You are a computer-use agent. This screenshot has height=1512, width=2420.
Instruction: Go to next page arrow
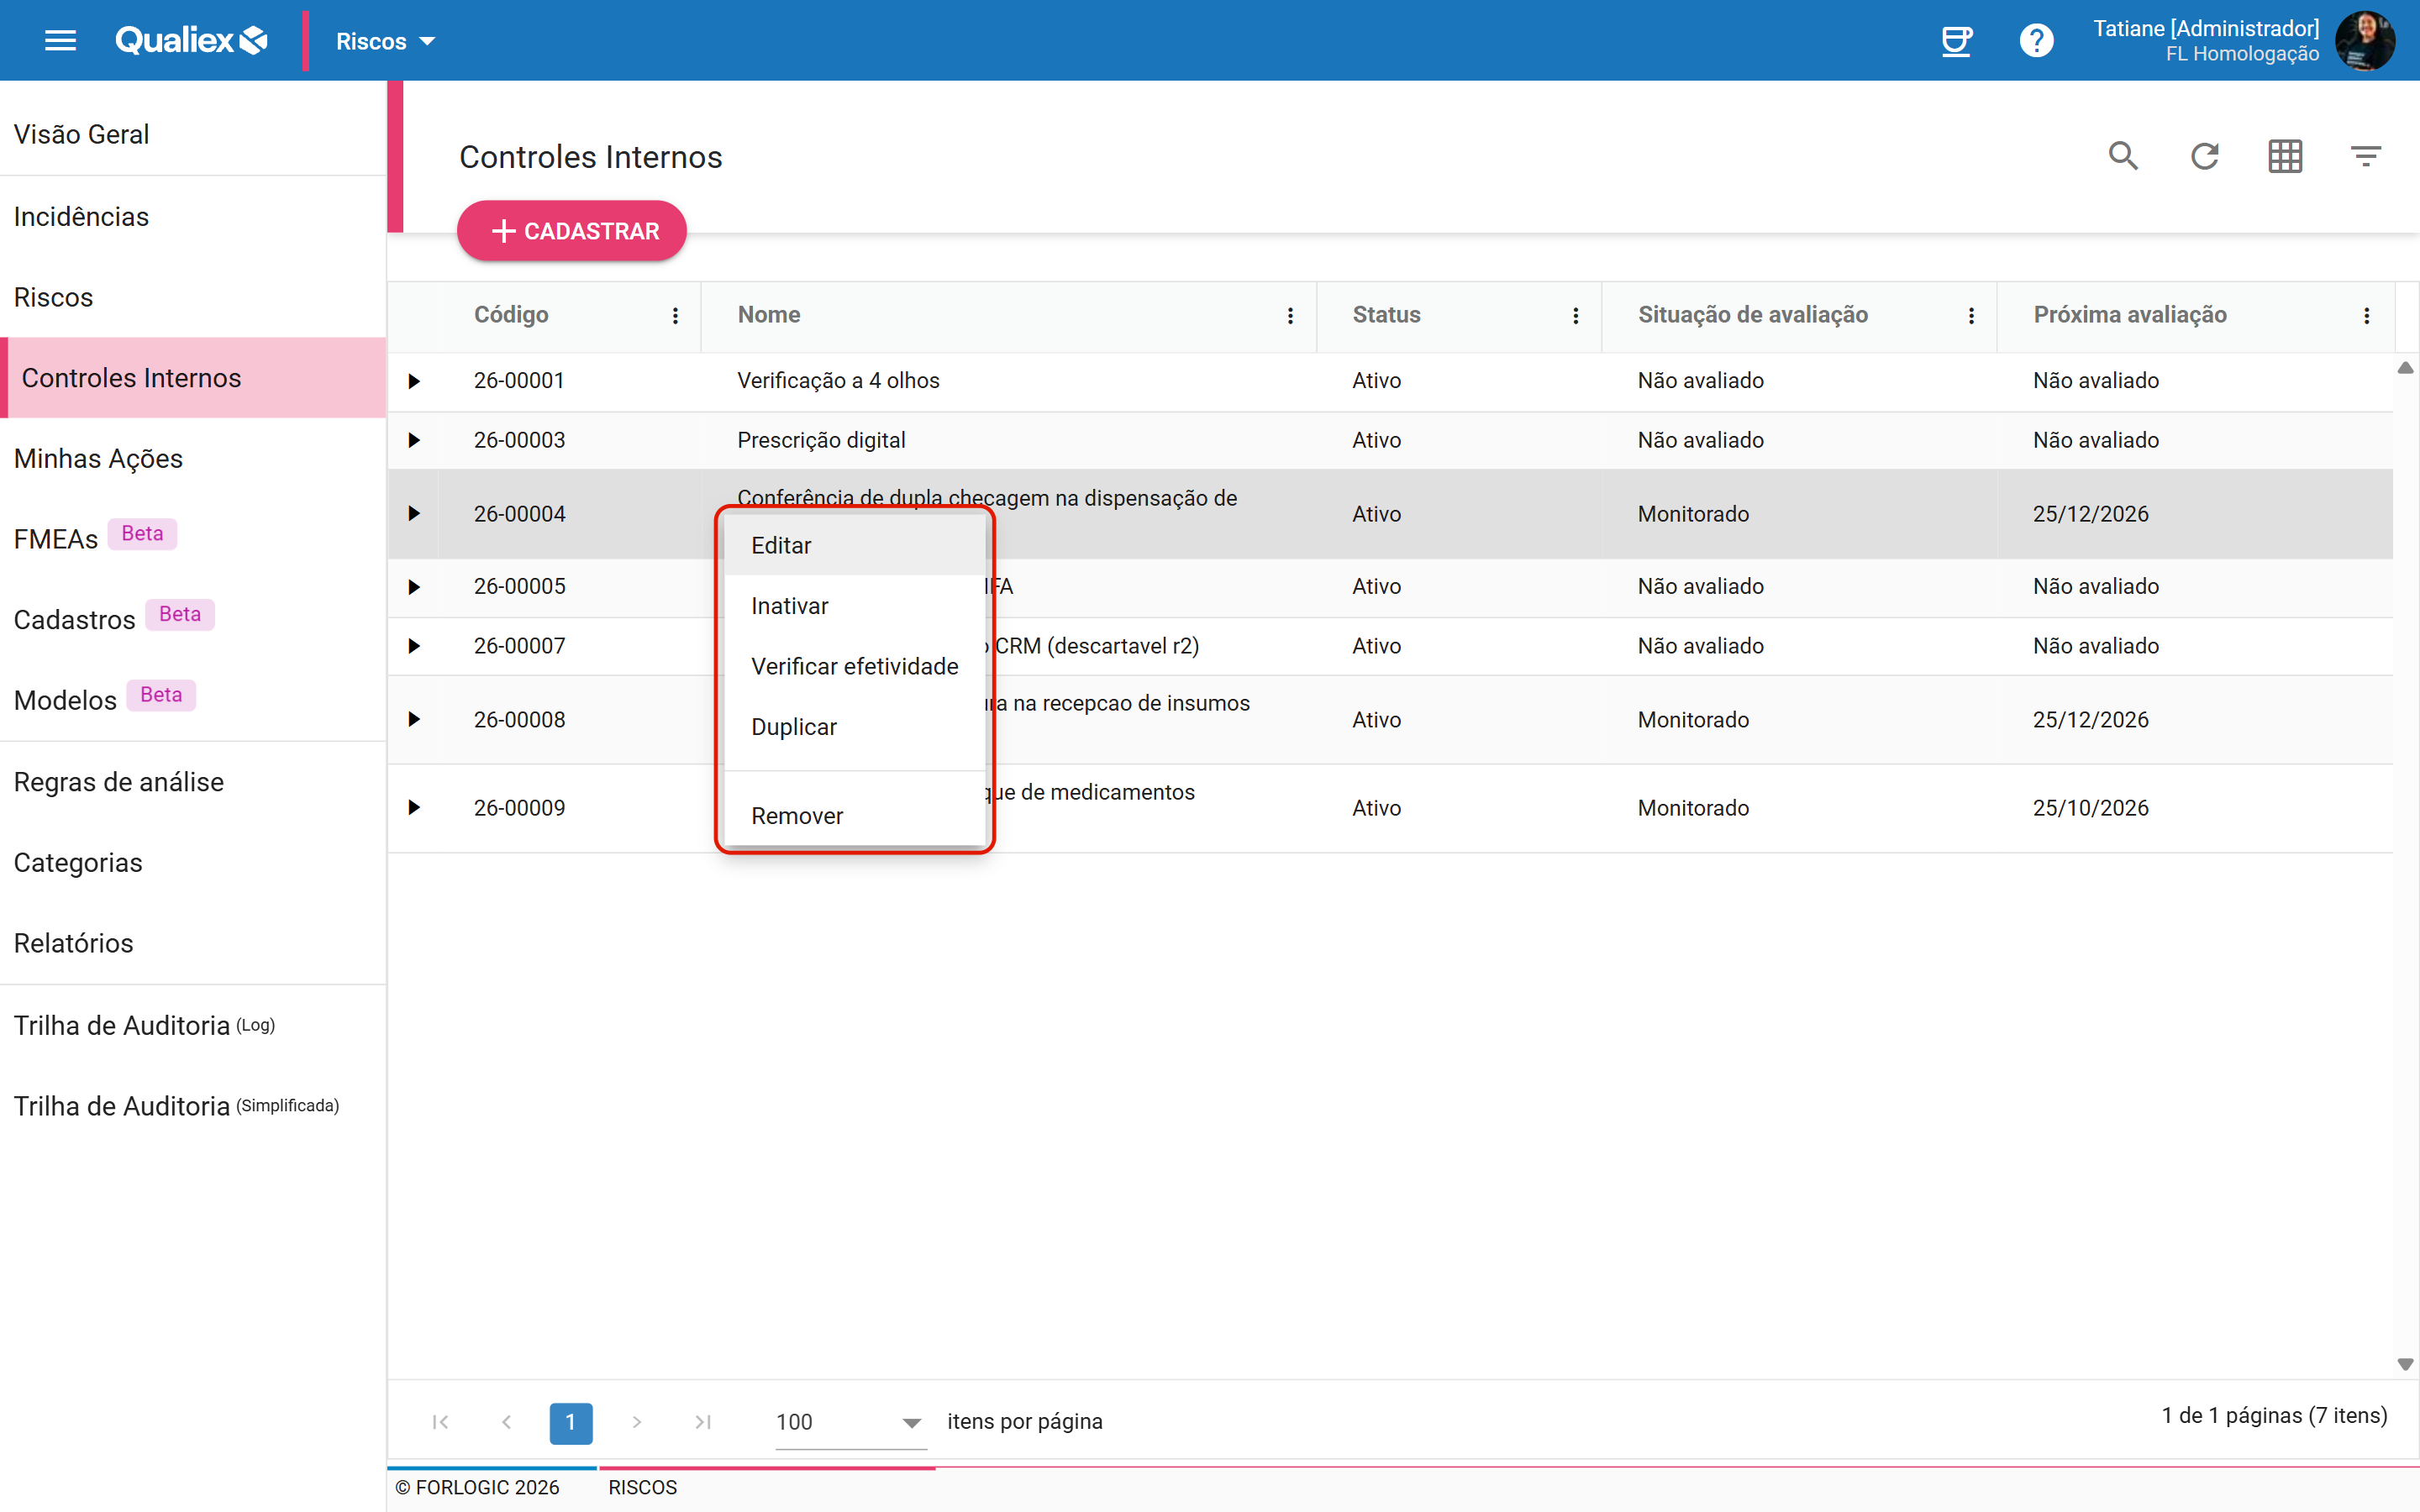point(637,1422)
